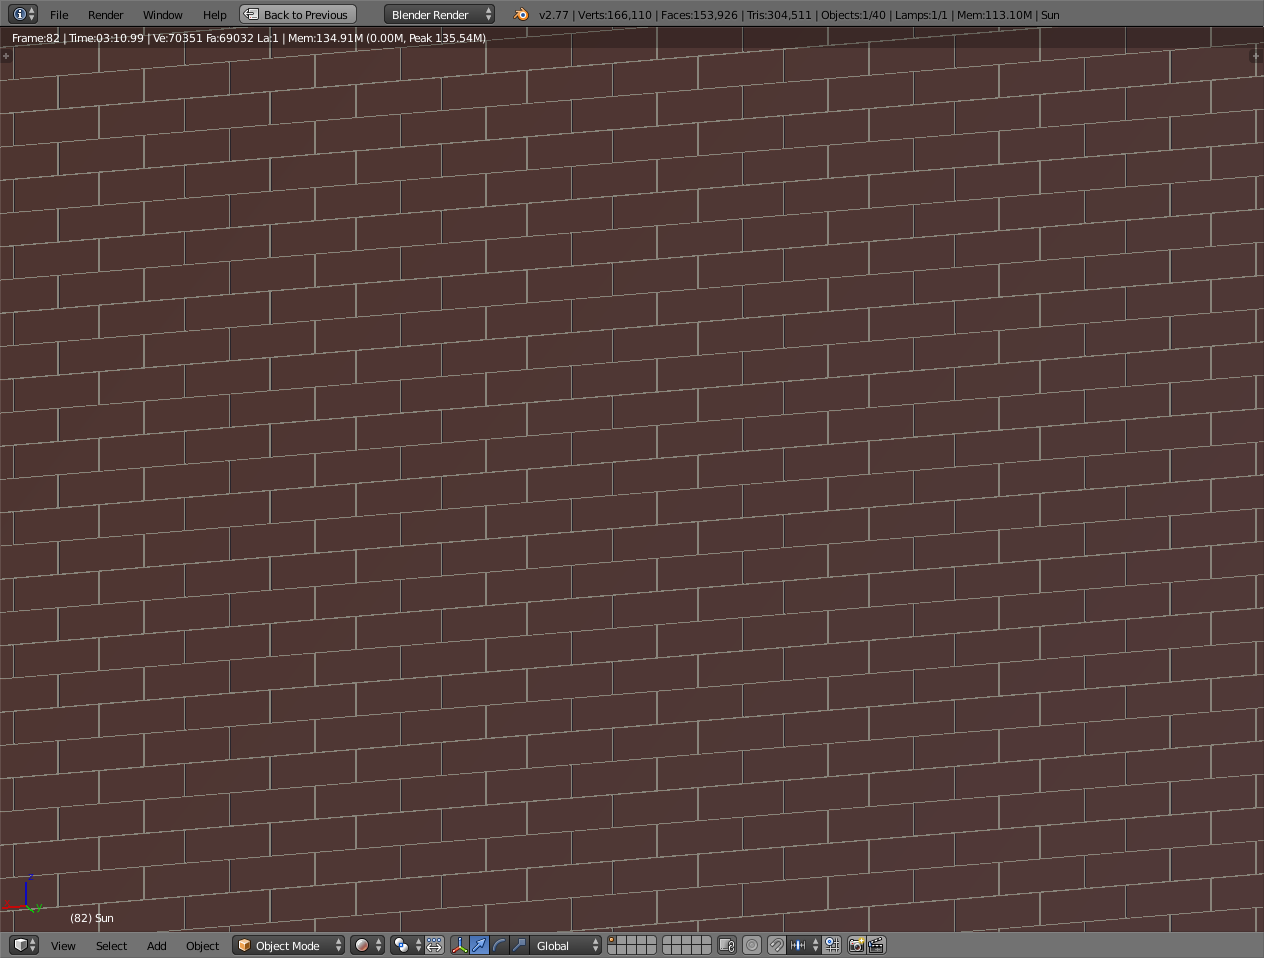Open the View menu in 3D header
The image size is (1264, 958).
click(x=63, y=946)
